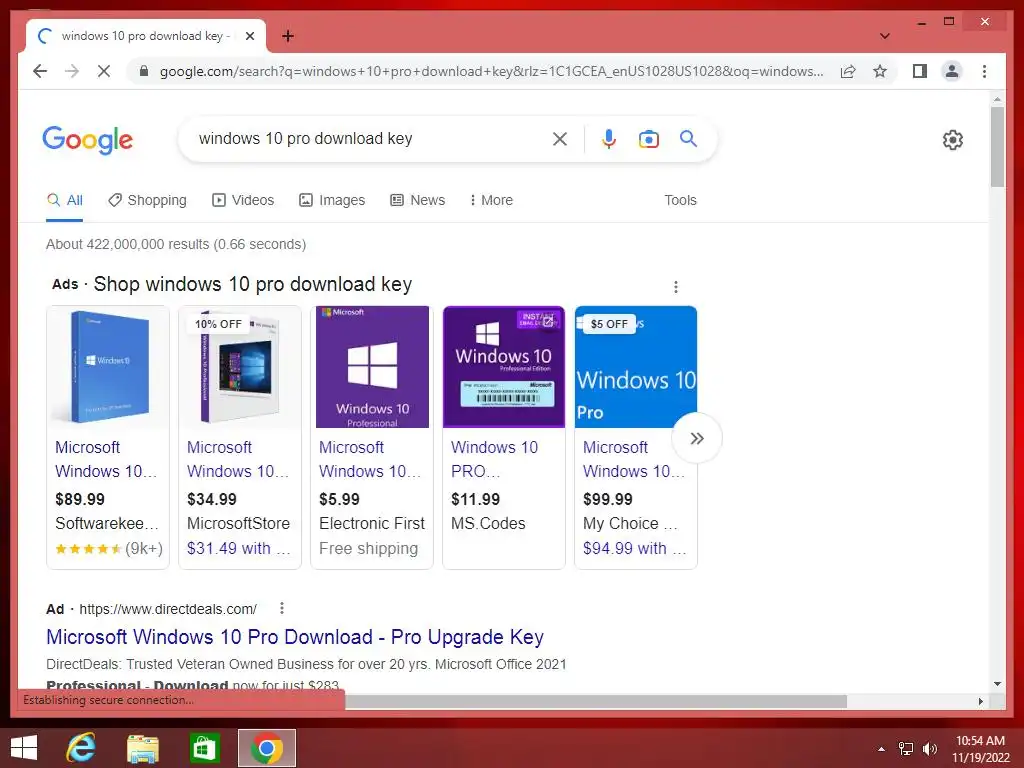The height and width of the screenshot is (768, 1024).
Task: Open Electronic First $5.99 product link
Action: click(x=370, y=459)
